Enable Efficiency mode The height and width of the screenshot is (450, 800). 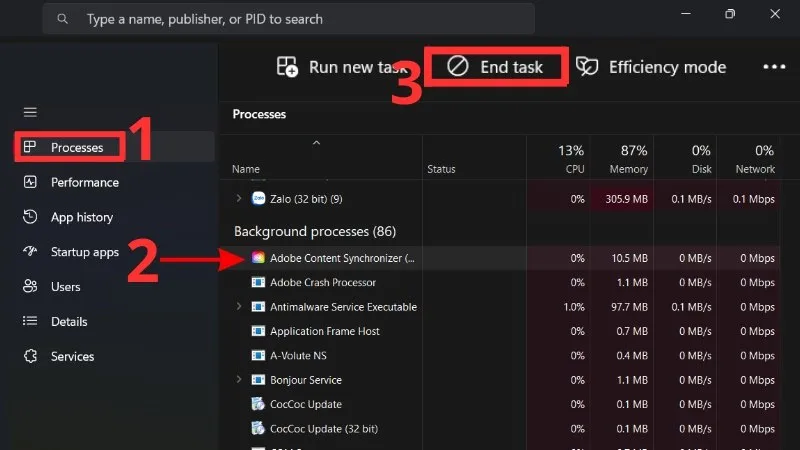pyautogui.click(x=651, y=67)
